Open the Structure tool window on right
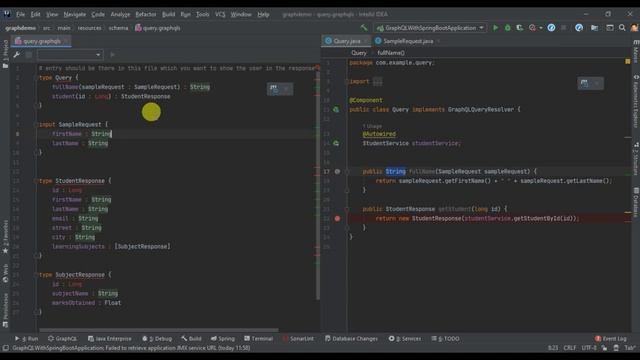640x360 pixels. [x=636, y=159]
